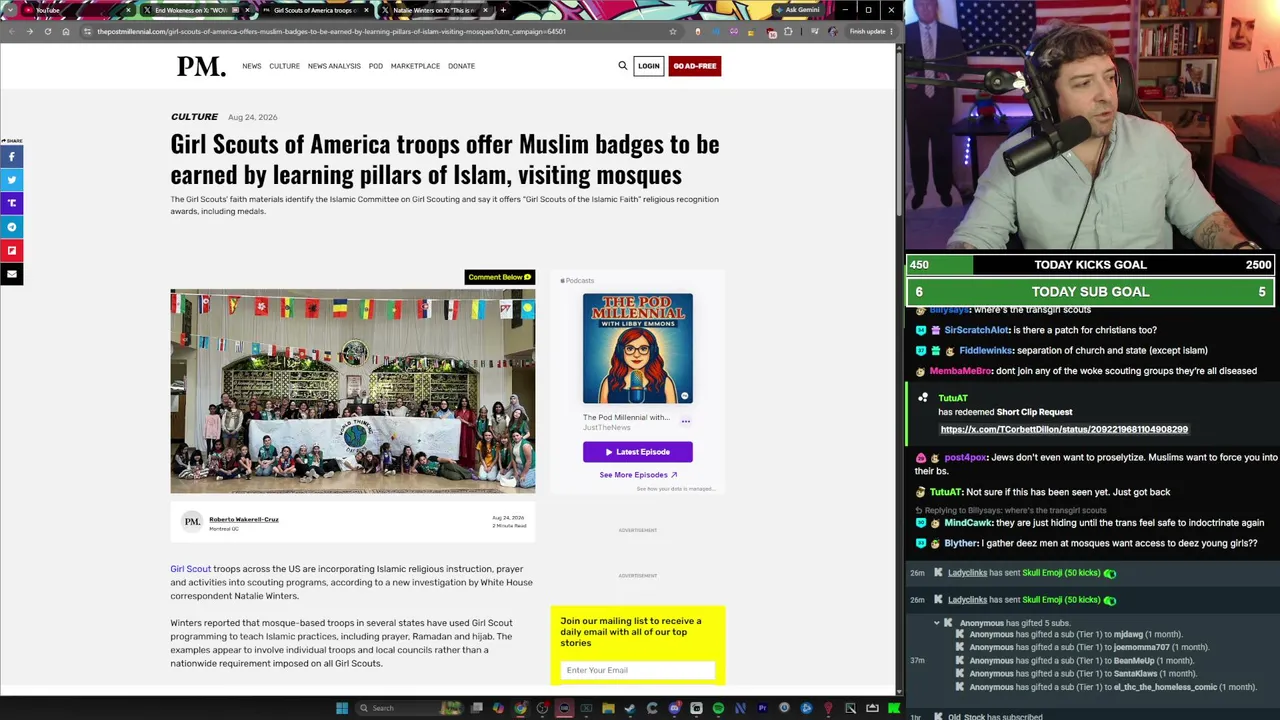
Task: Open the browser profile avatar
Action: [x=832, y=31]
